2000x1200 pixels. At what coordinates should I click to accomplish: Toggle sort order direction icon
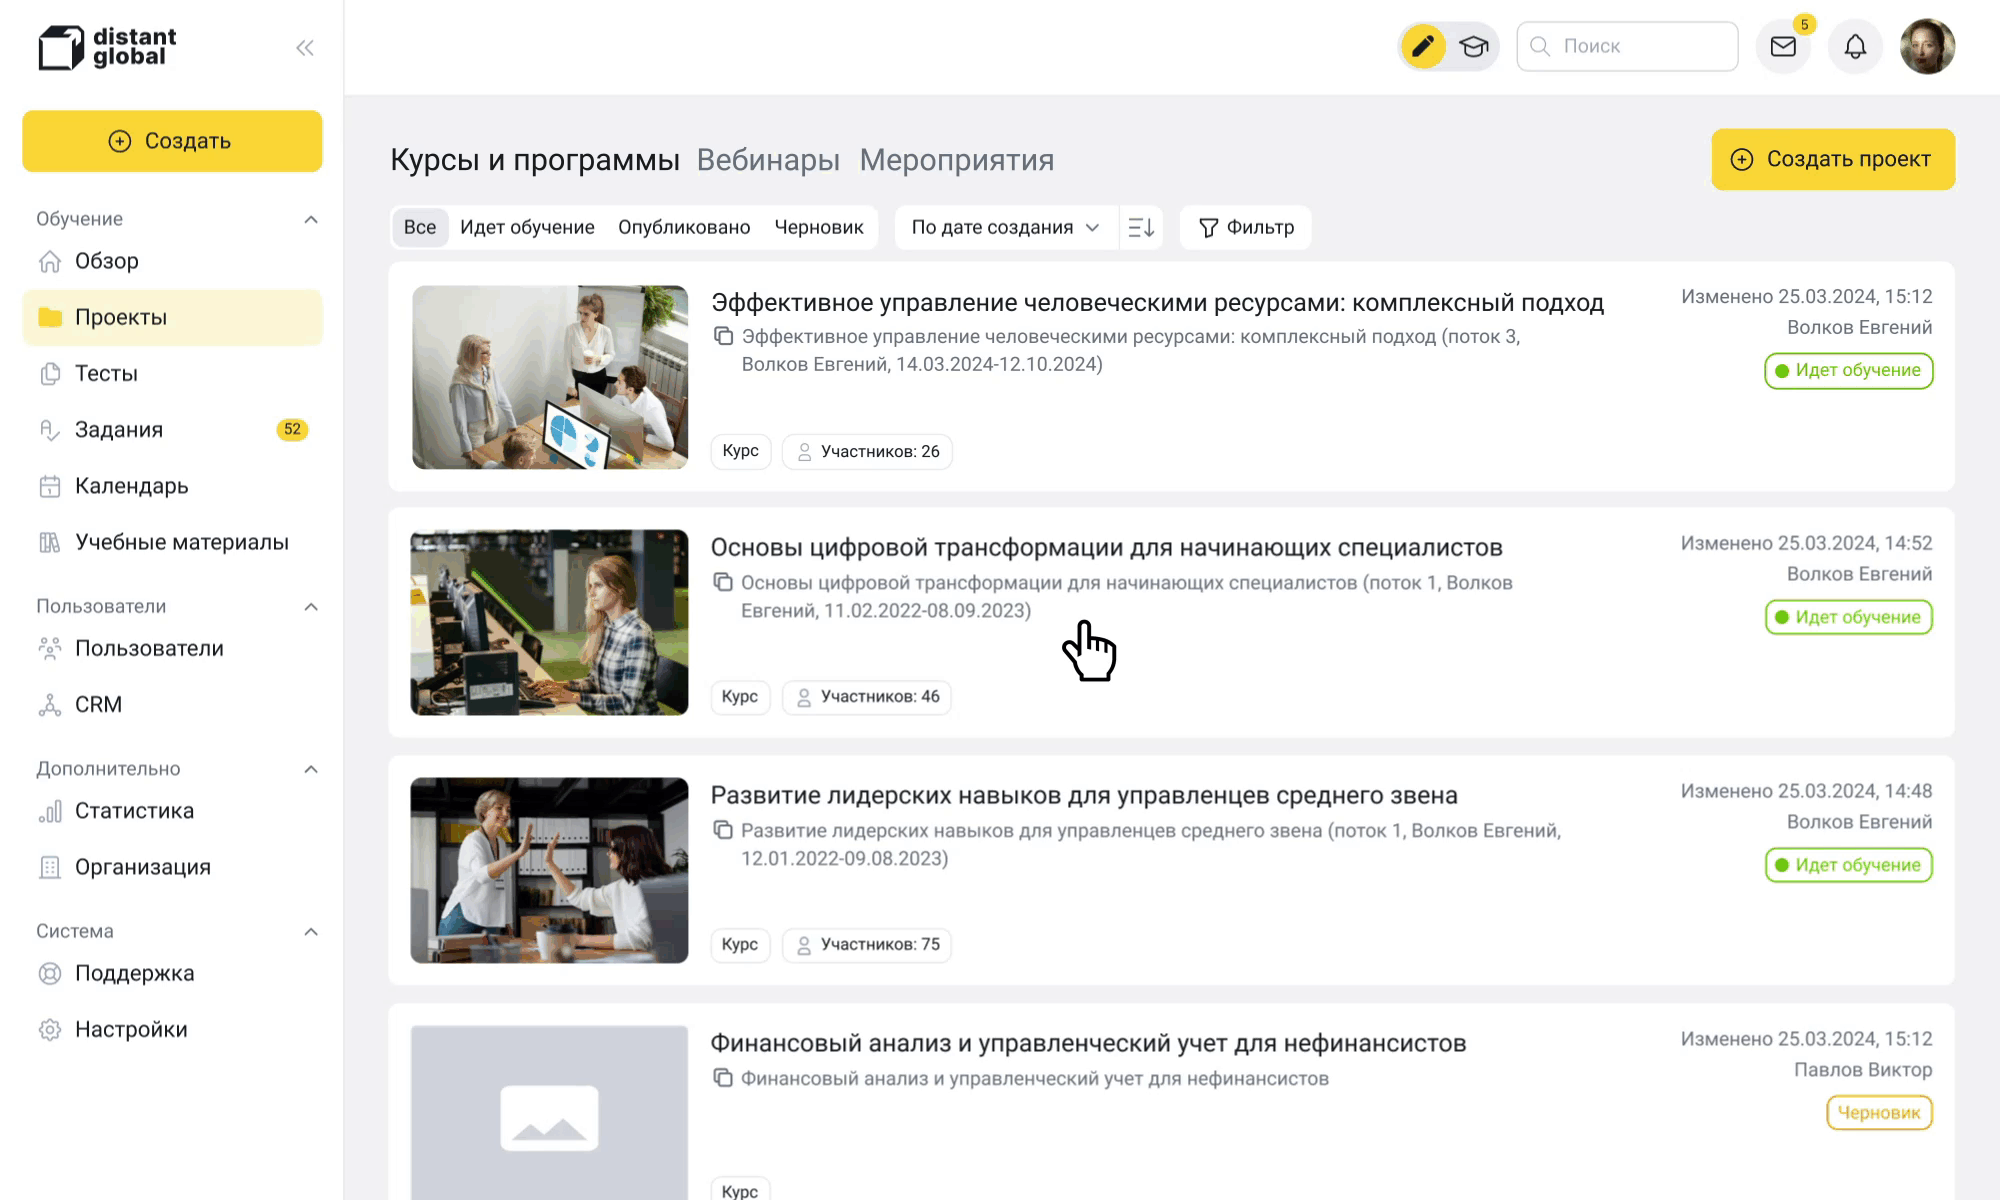coord(1141,228)
